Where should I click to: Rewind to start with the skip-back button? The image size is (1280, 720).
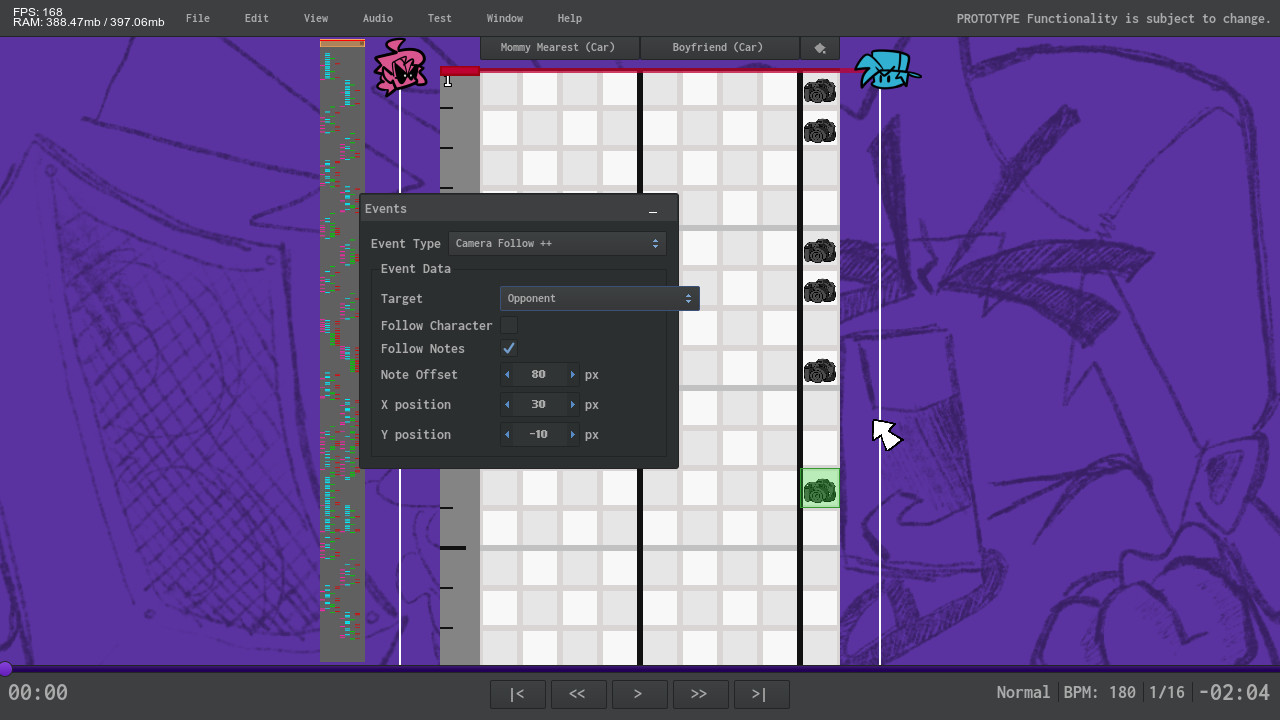(517, 694)
